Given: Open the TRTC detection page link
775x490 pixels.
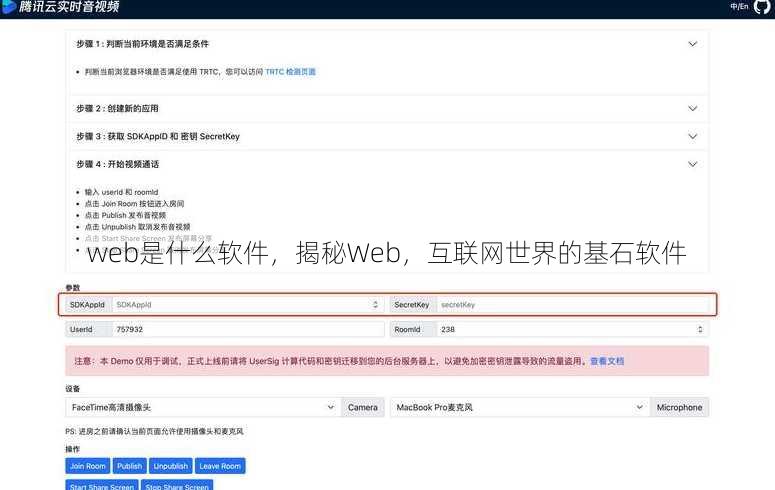Looking at the screenshot, I should coord(291,72).
